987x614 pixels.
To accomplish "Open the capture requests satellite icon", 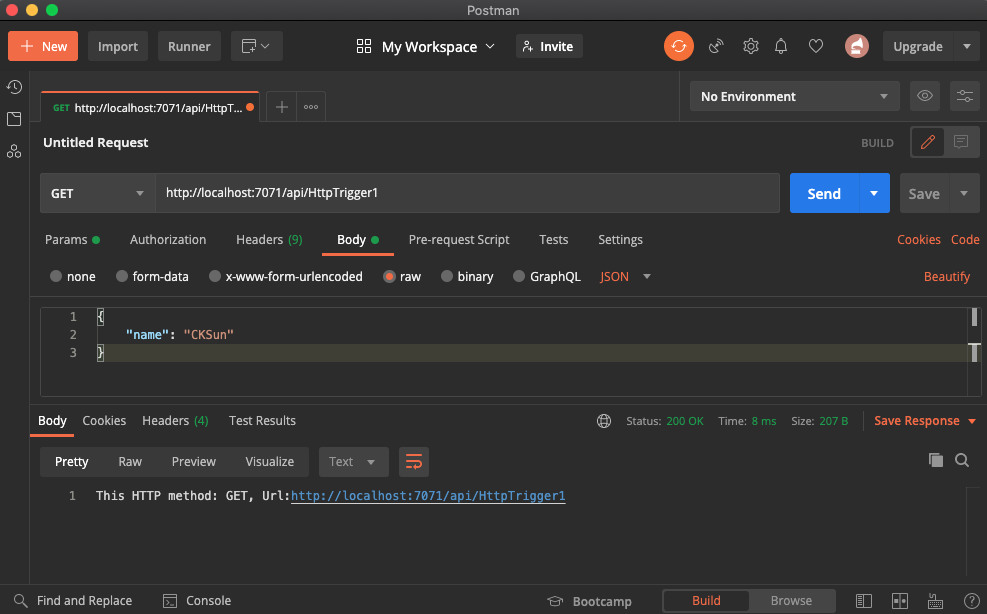I will [x=716, y=46].
